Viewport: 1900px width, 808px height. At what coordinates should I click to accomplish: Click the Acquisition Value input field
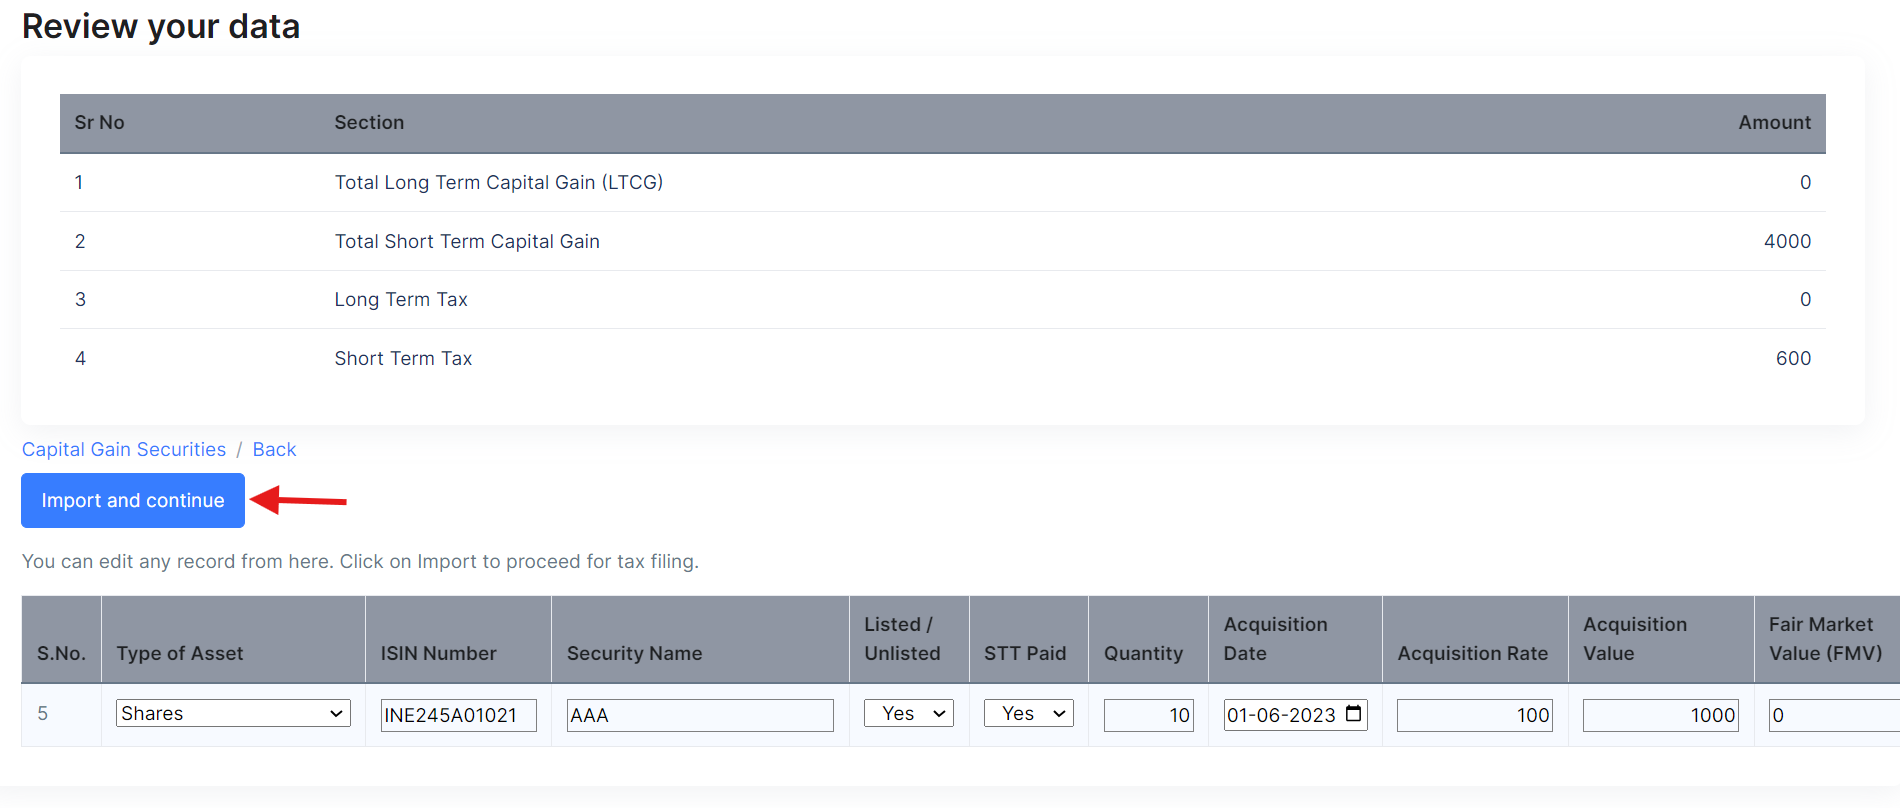1660,715
